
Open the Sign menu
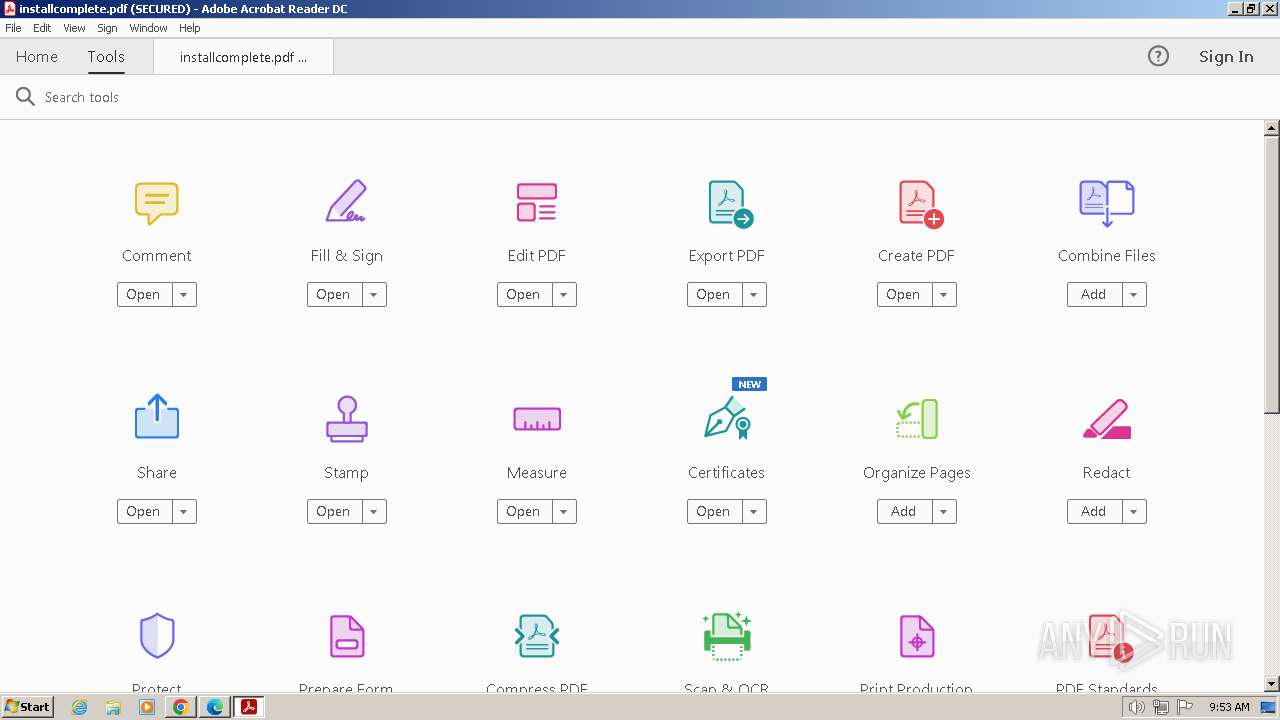107,28
